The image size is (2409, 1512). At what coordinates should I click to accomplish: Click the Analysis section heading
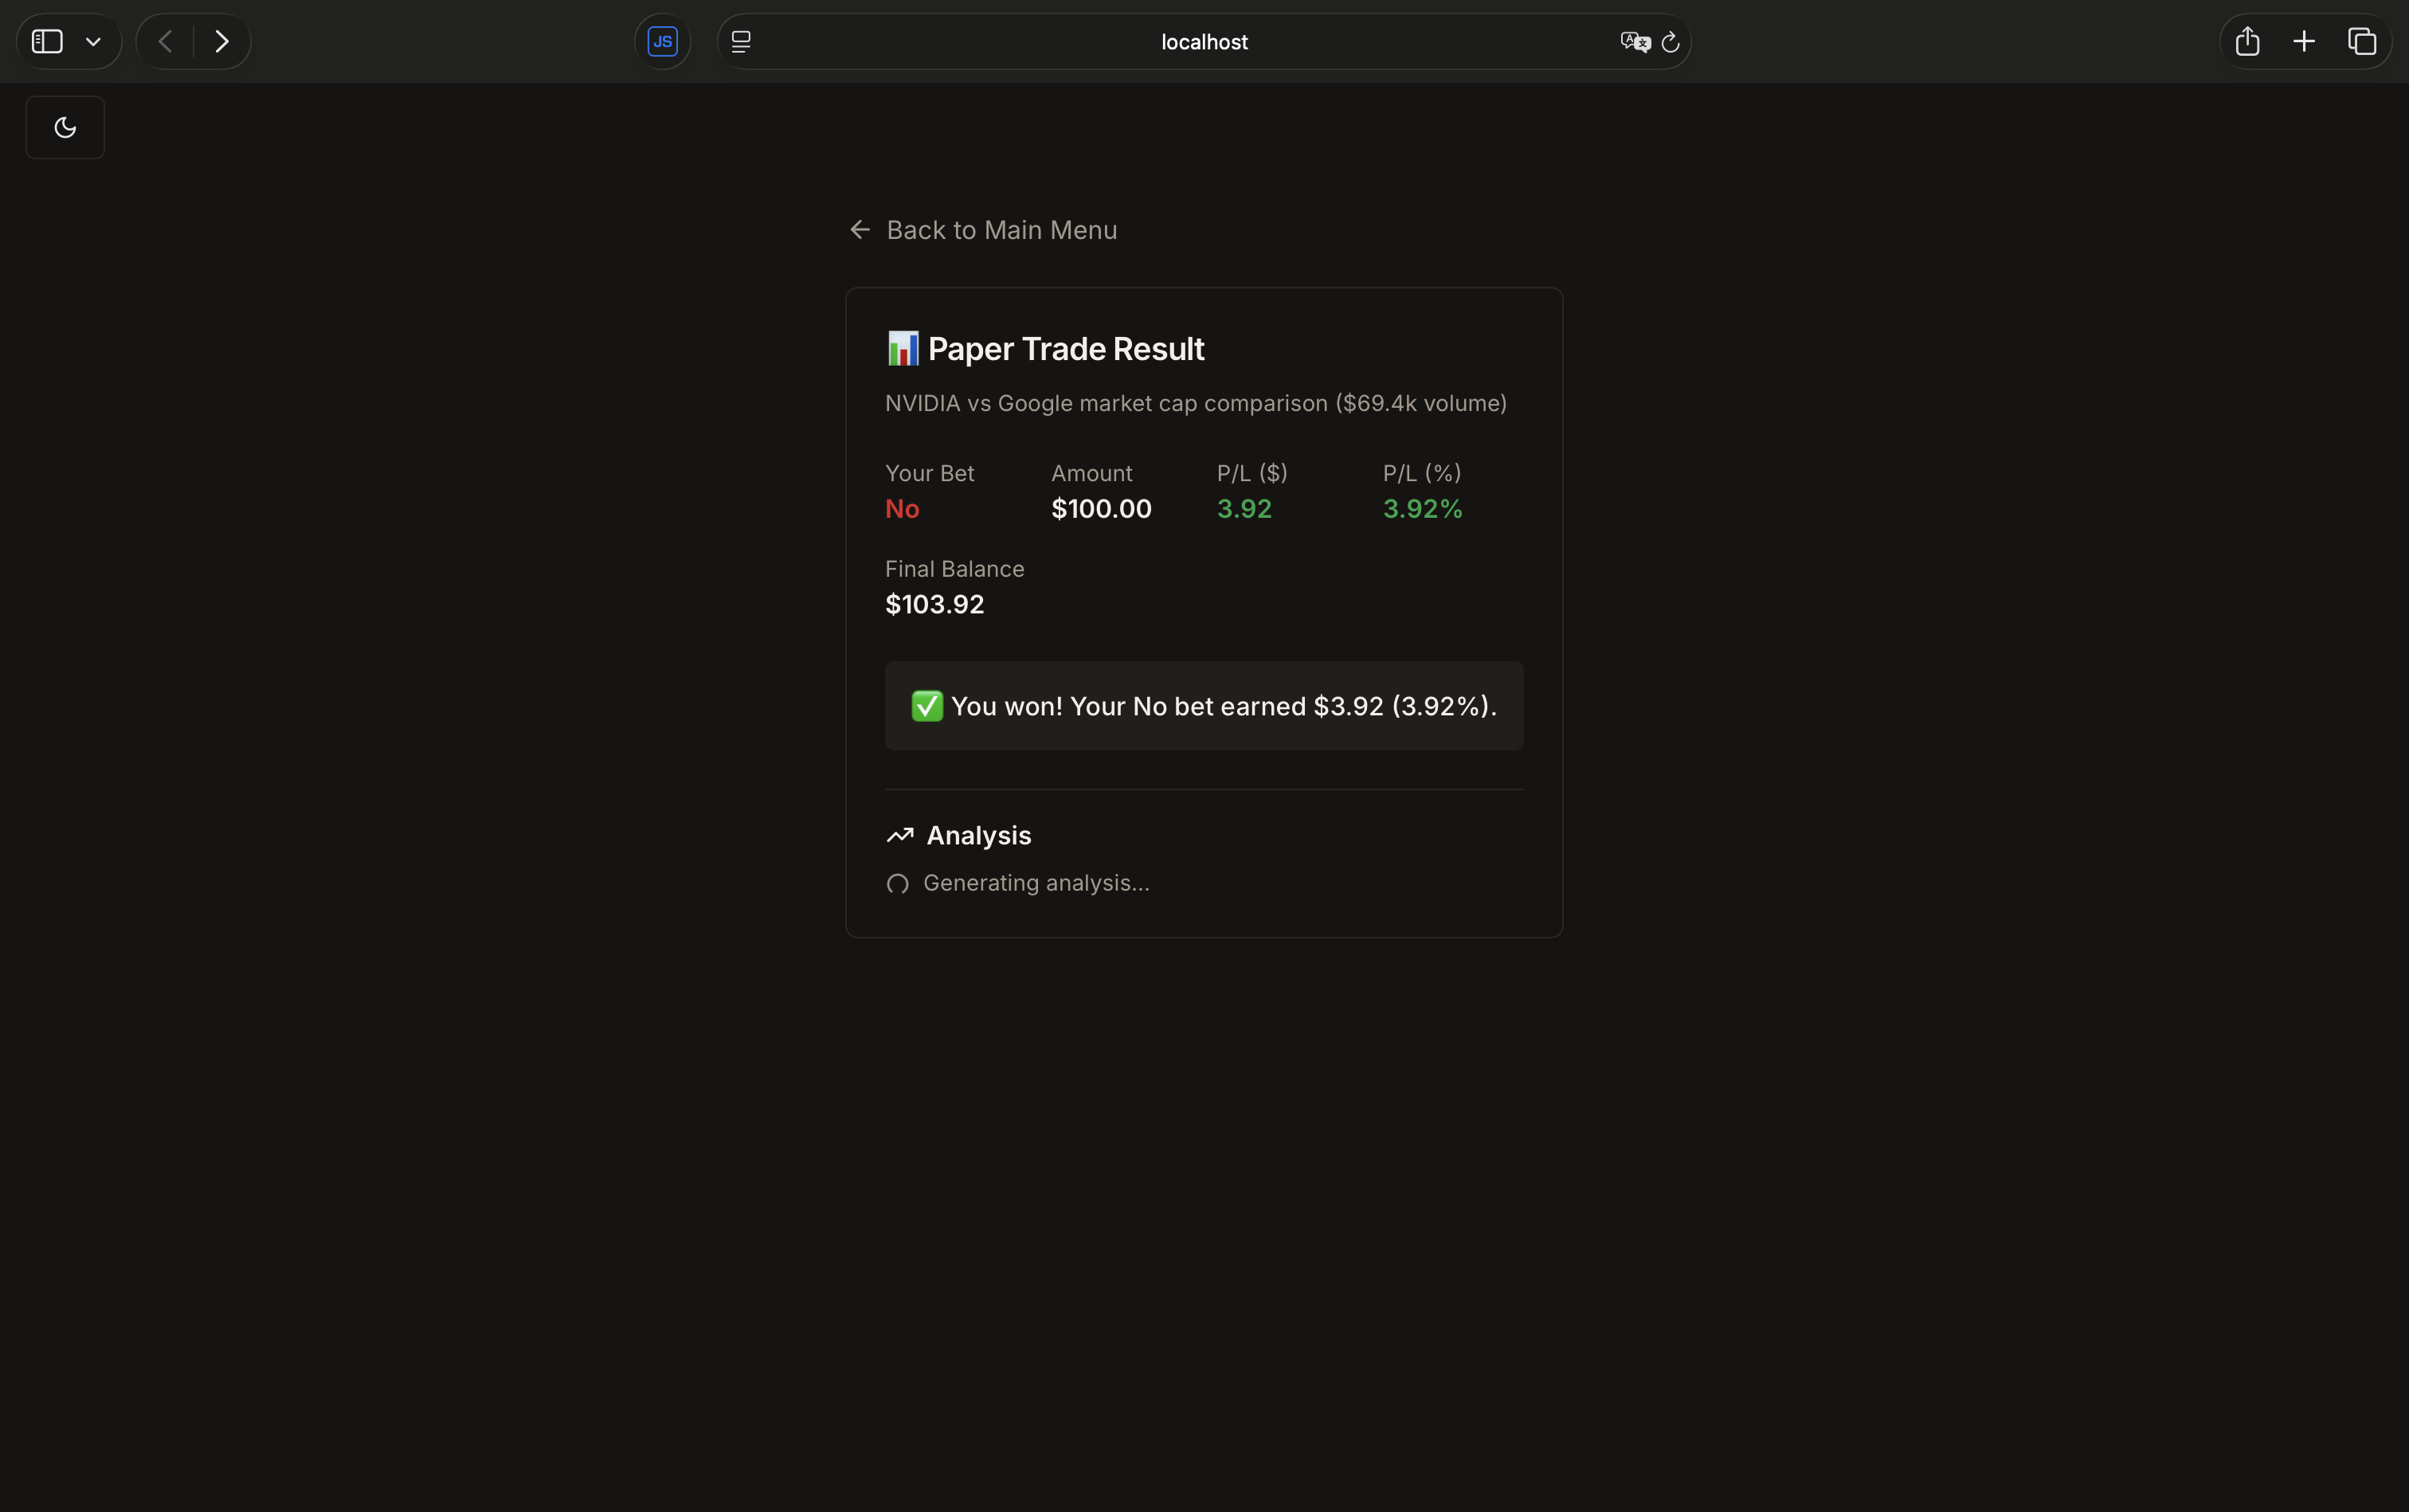(x=978, y=835)
